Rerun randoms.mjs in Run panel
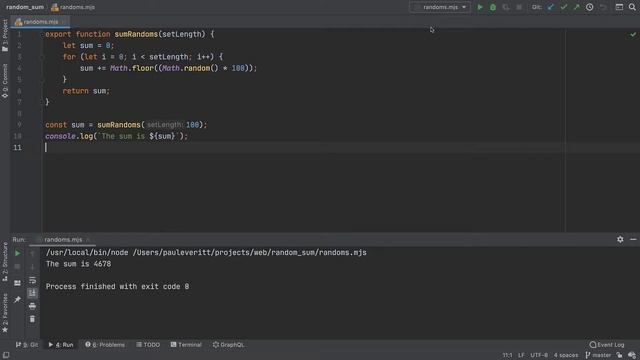This screenshot has height=360, width=640. [18, 253]
